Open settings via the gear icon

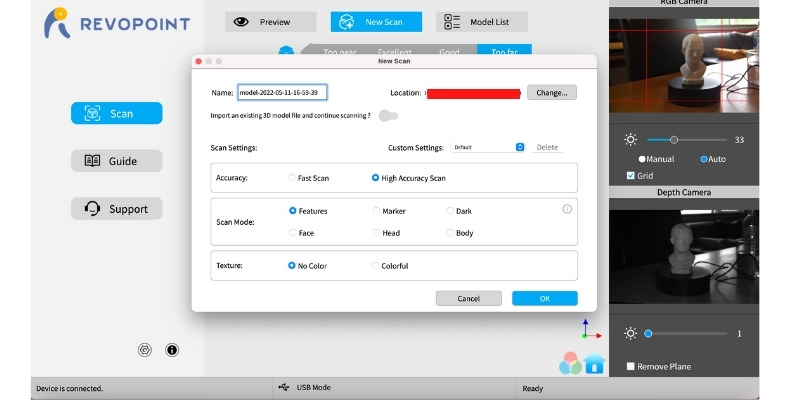click(x=145, y=350)
